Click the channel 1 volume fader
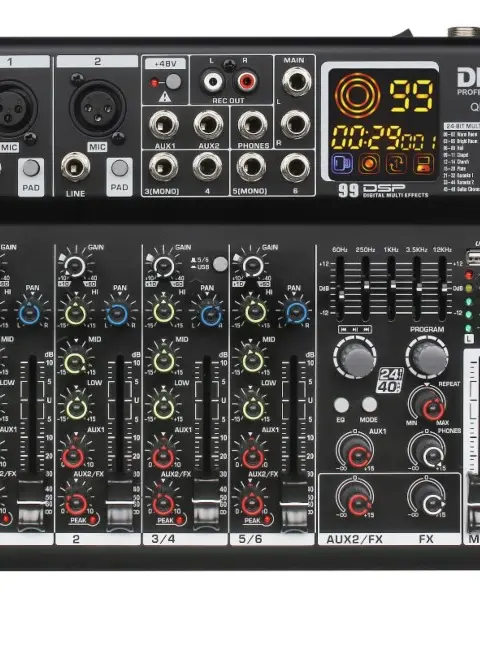This screenshot has width=480, height=650. (x=31, y=505)
